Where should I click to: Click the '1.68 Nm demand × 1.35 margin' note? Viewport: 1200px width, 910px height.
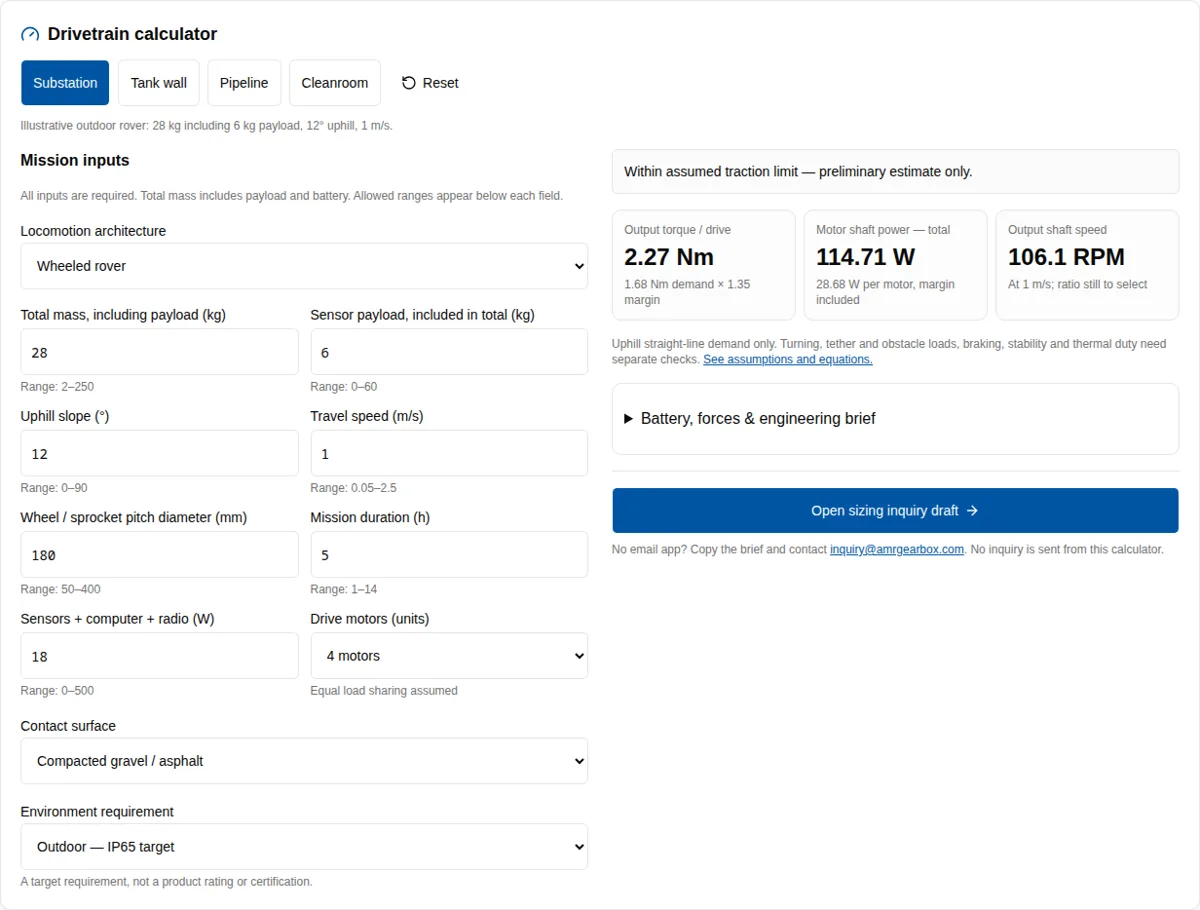tap(687, 292)
